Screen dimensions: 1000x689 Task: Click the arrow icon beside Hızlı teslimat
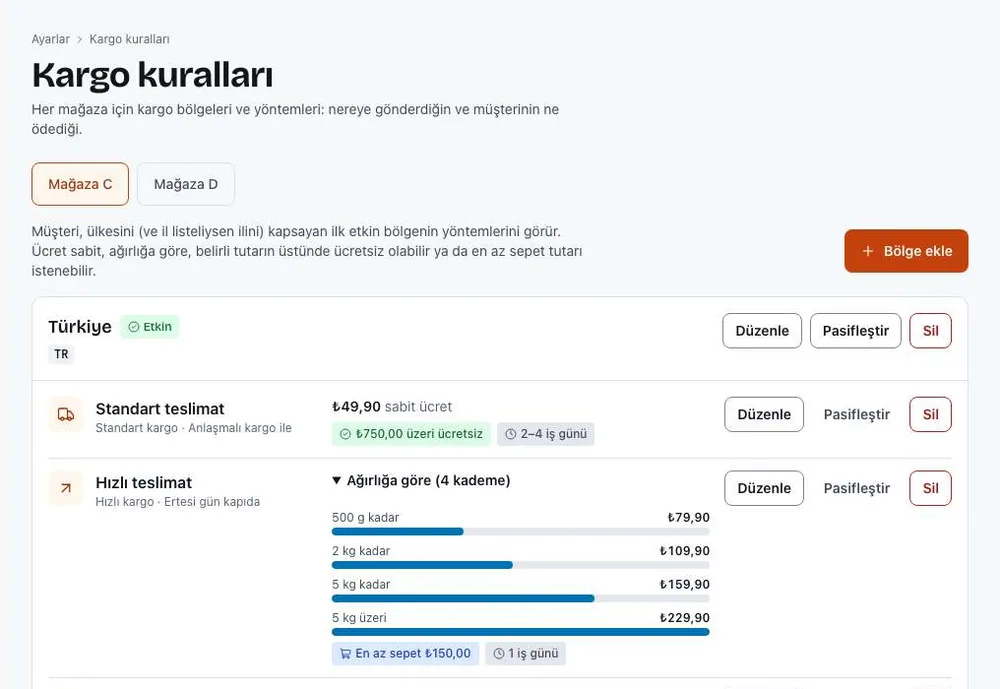click(x=66, y=488)
